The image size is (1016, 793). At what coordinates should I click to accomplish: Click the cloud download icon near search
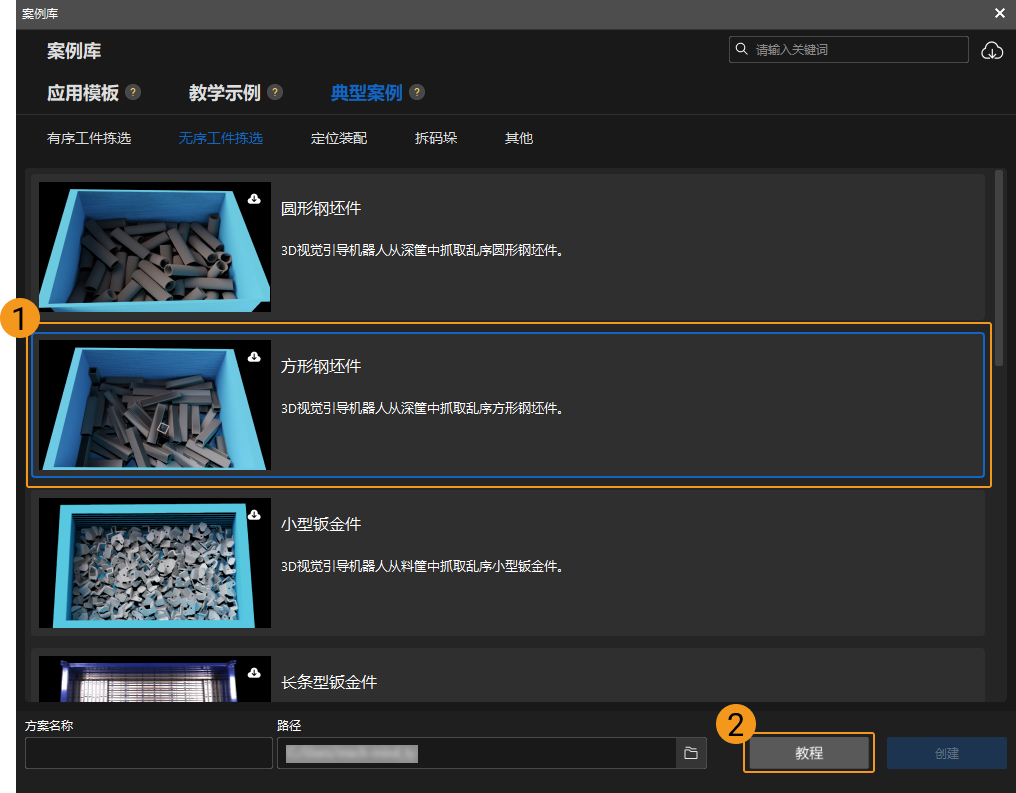tap(992, 50)
